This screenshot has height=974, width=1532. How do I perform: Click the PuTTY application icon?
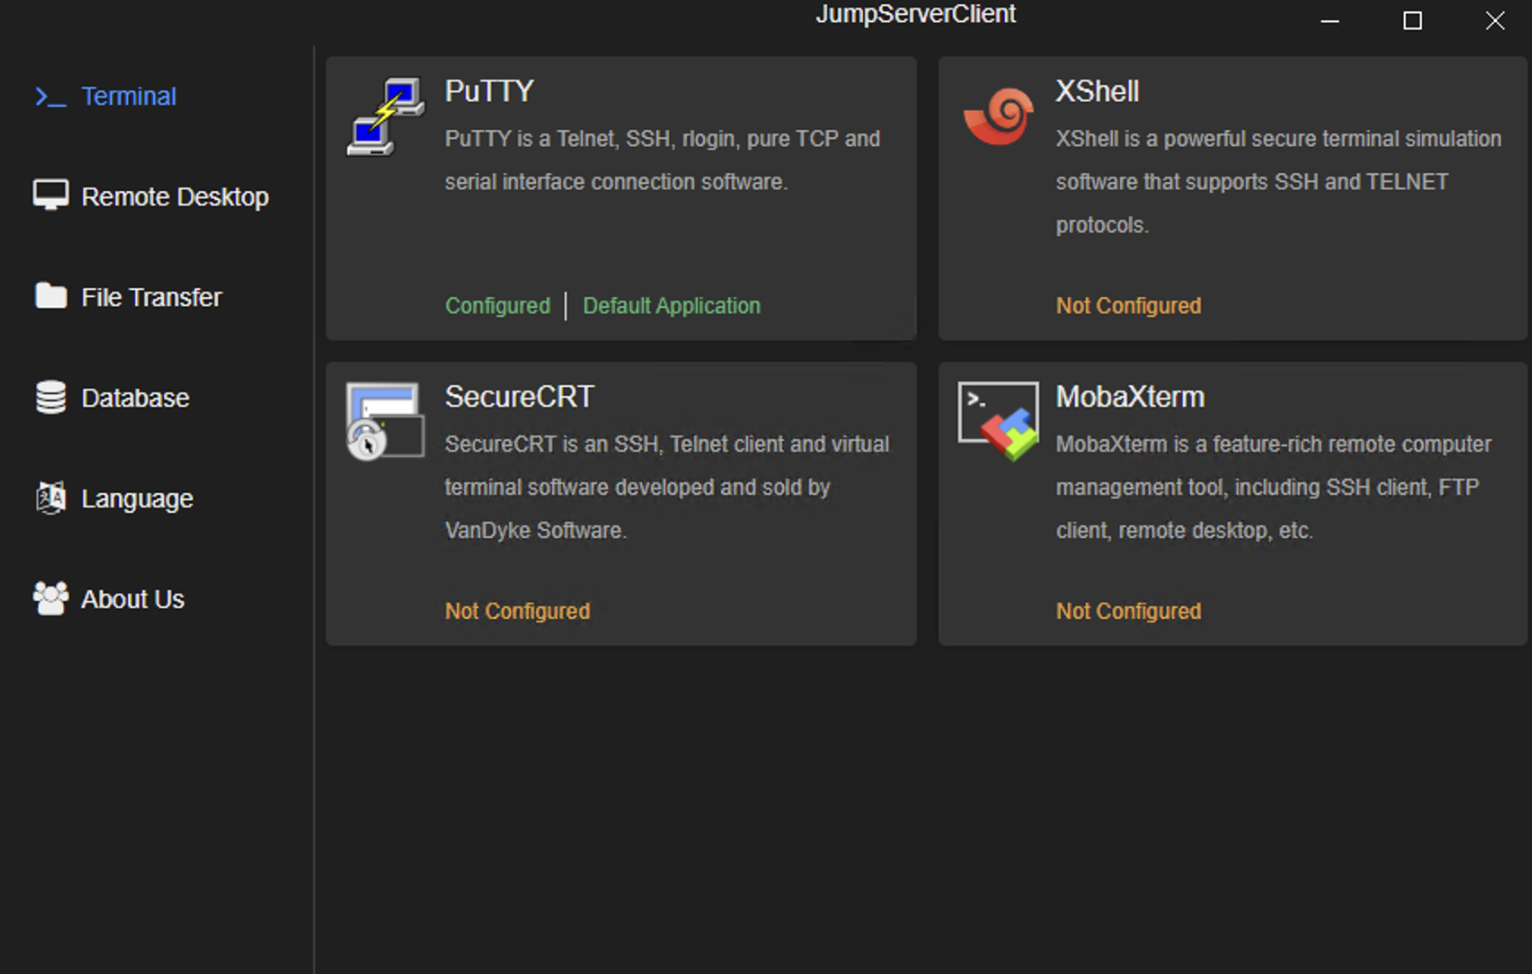pyautogui.click(x=385, y=117)
